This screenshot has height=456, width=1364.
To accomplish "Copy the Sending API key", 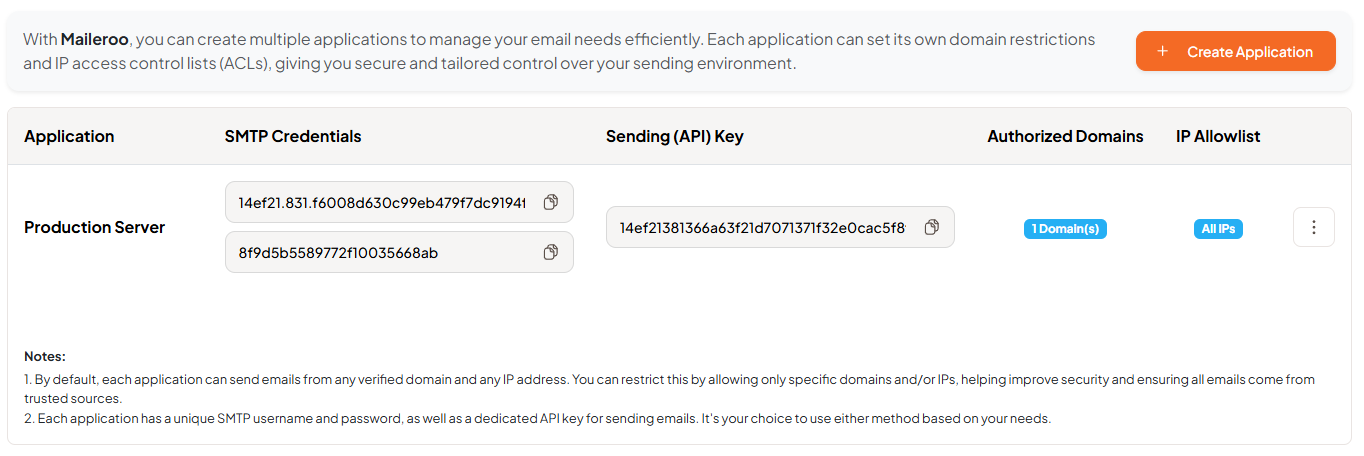I will click(x=931, y=227).
